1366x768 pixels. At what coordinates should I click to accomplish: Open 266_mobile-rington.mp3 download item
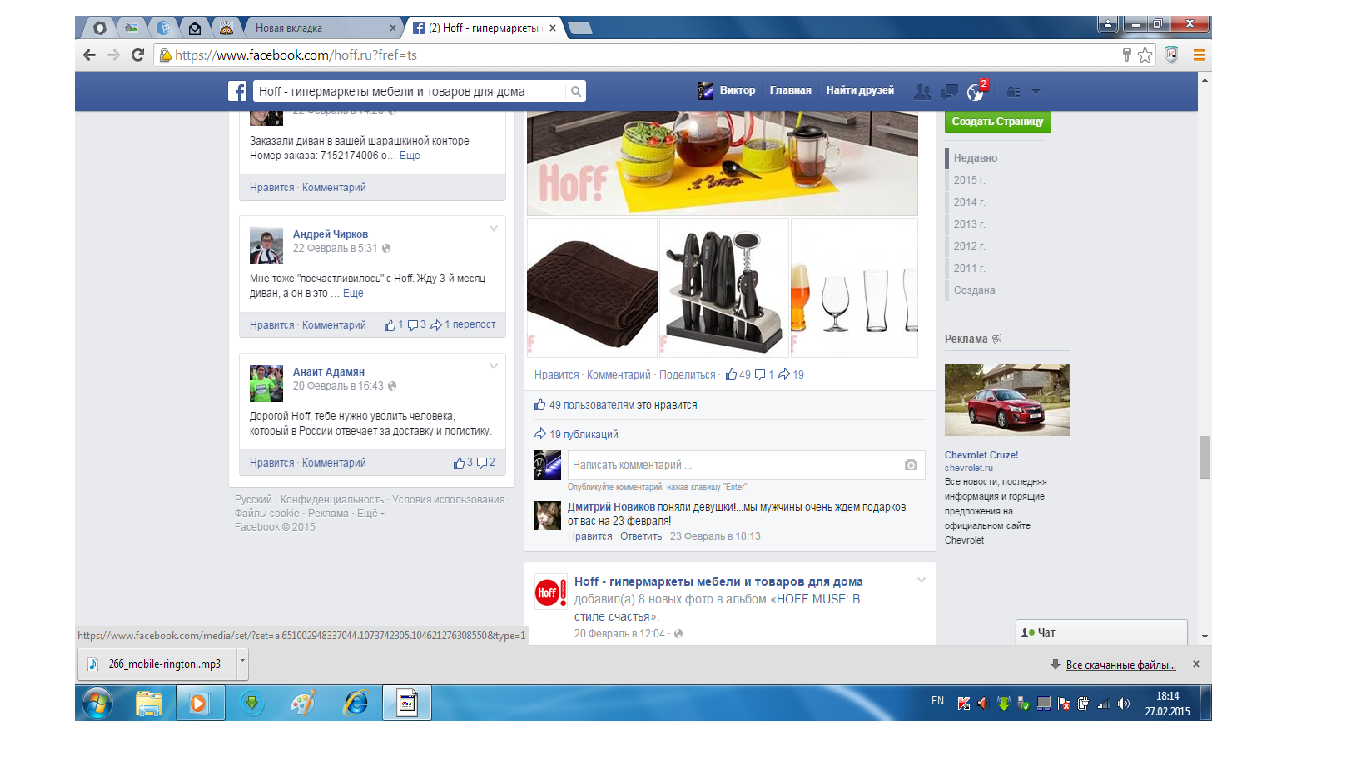(x=155, y=664)
